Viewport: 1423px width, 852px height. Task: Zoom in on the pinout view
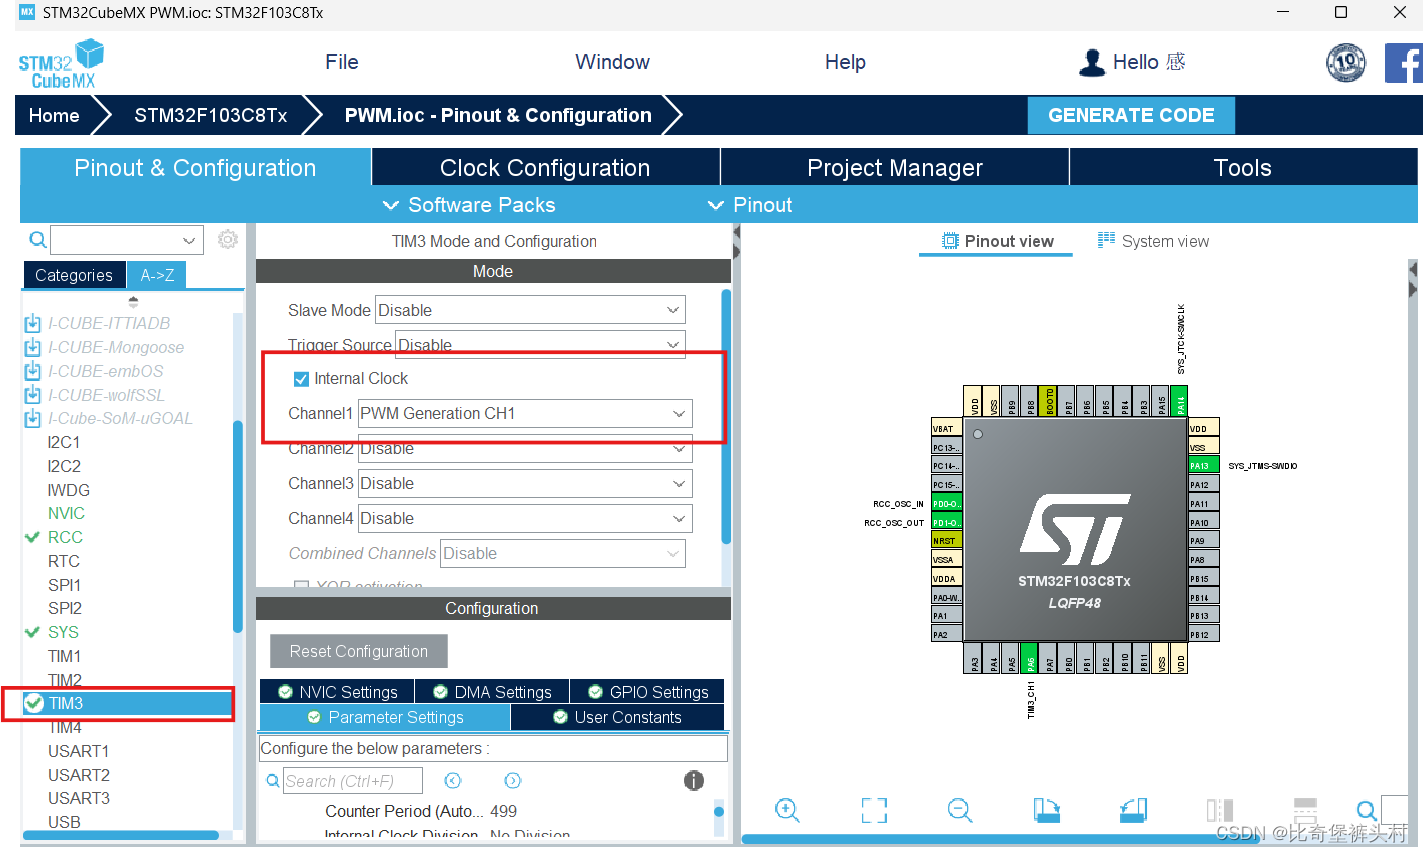(787, 810)
